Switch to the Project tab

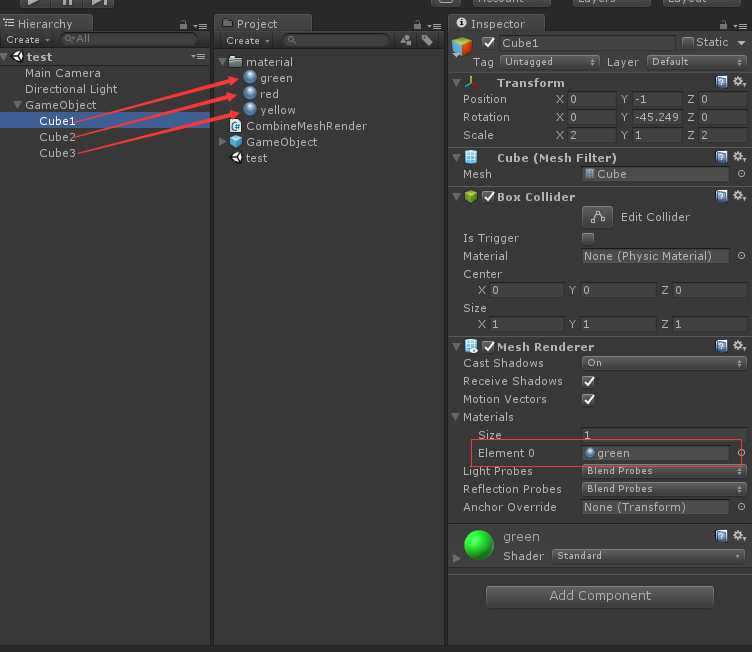256,24
